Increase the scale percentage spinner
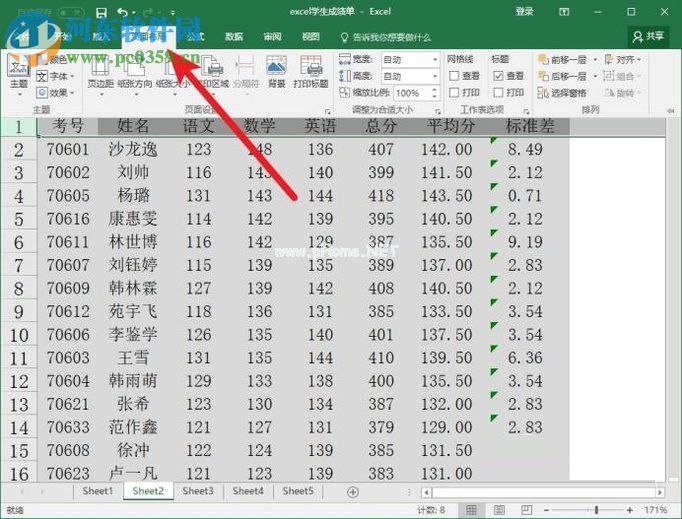 click(434, 89)
